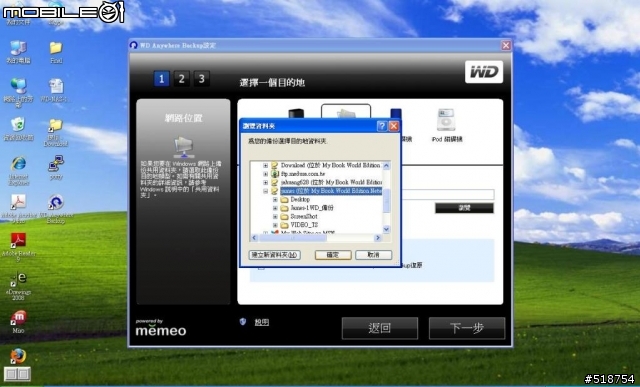Expand the Download share node
Image resolution: width=640 pixels, height=387 pixels.
click(x=265, y=165)
